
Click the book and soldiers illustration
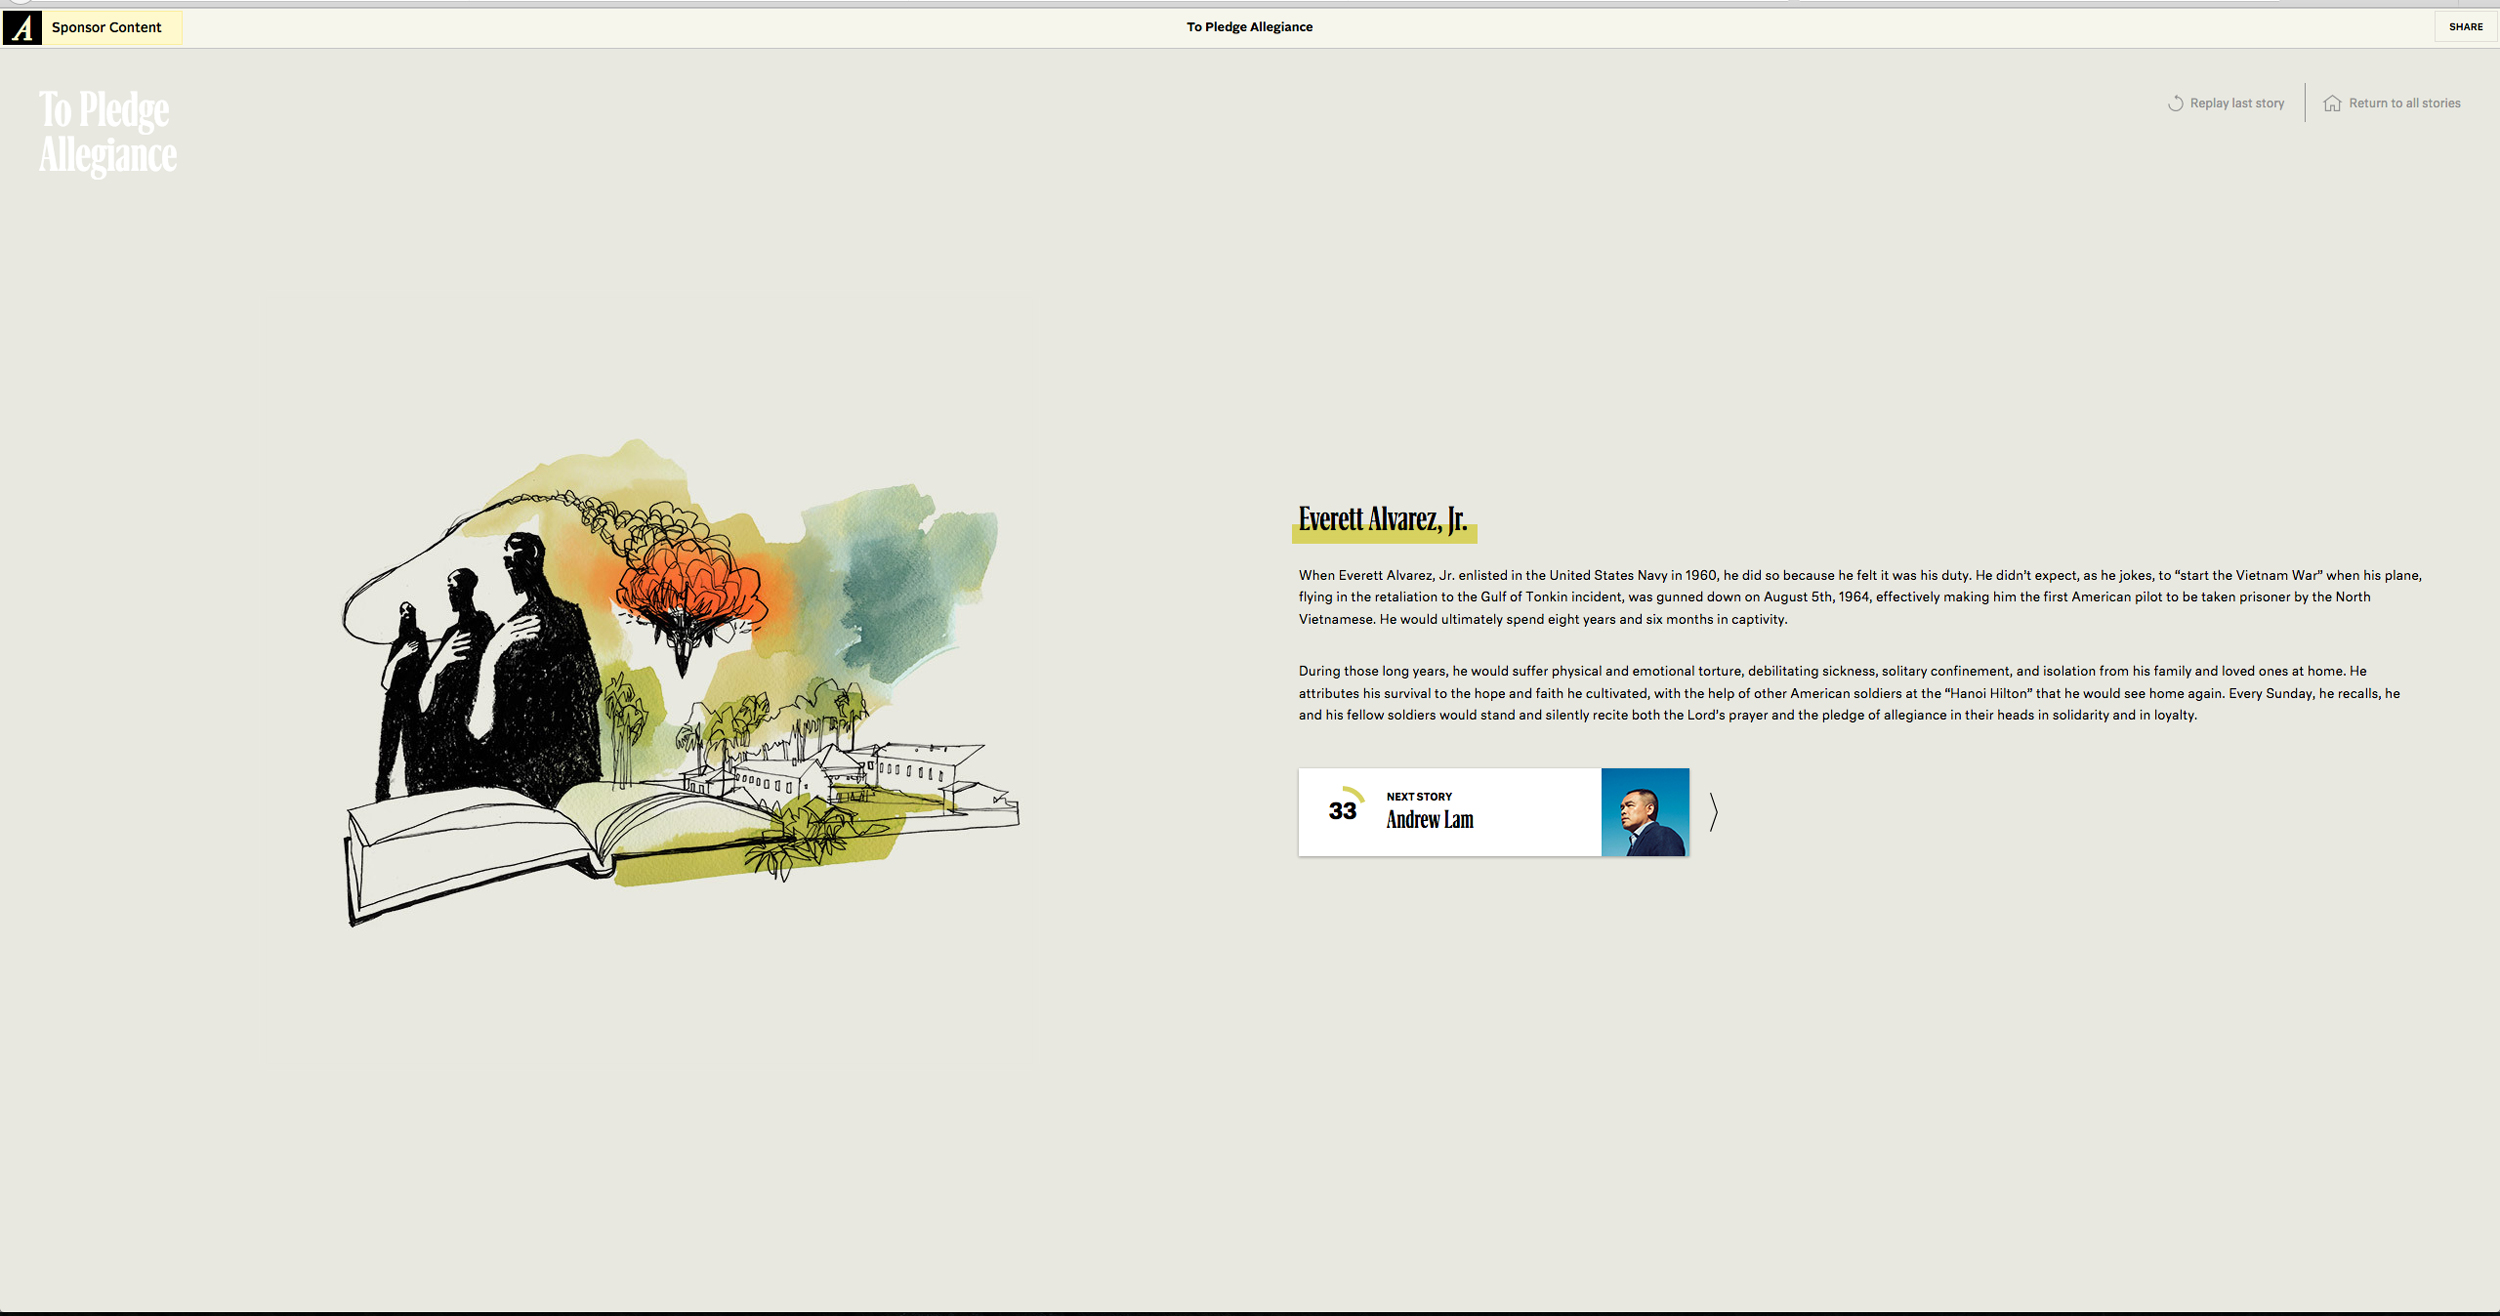click(681, 683)
